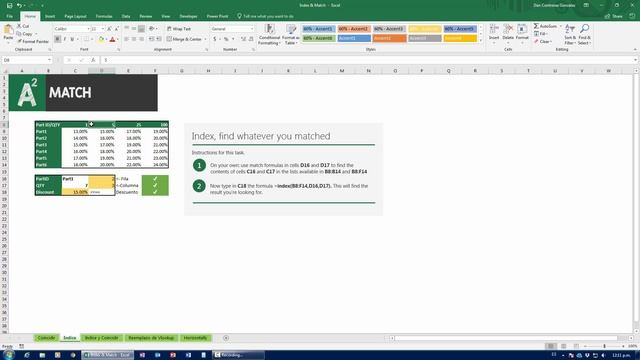Click the Orientation text-angle icon

tap(152, 29)
